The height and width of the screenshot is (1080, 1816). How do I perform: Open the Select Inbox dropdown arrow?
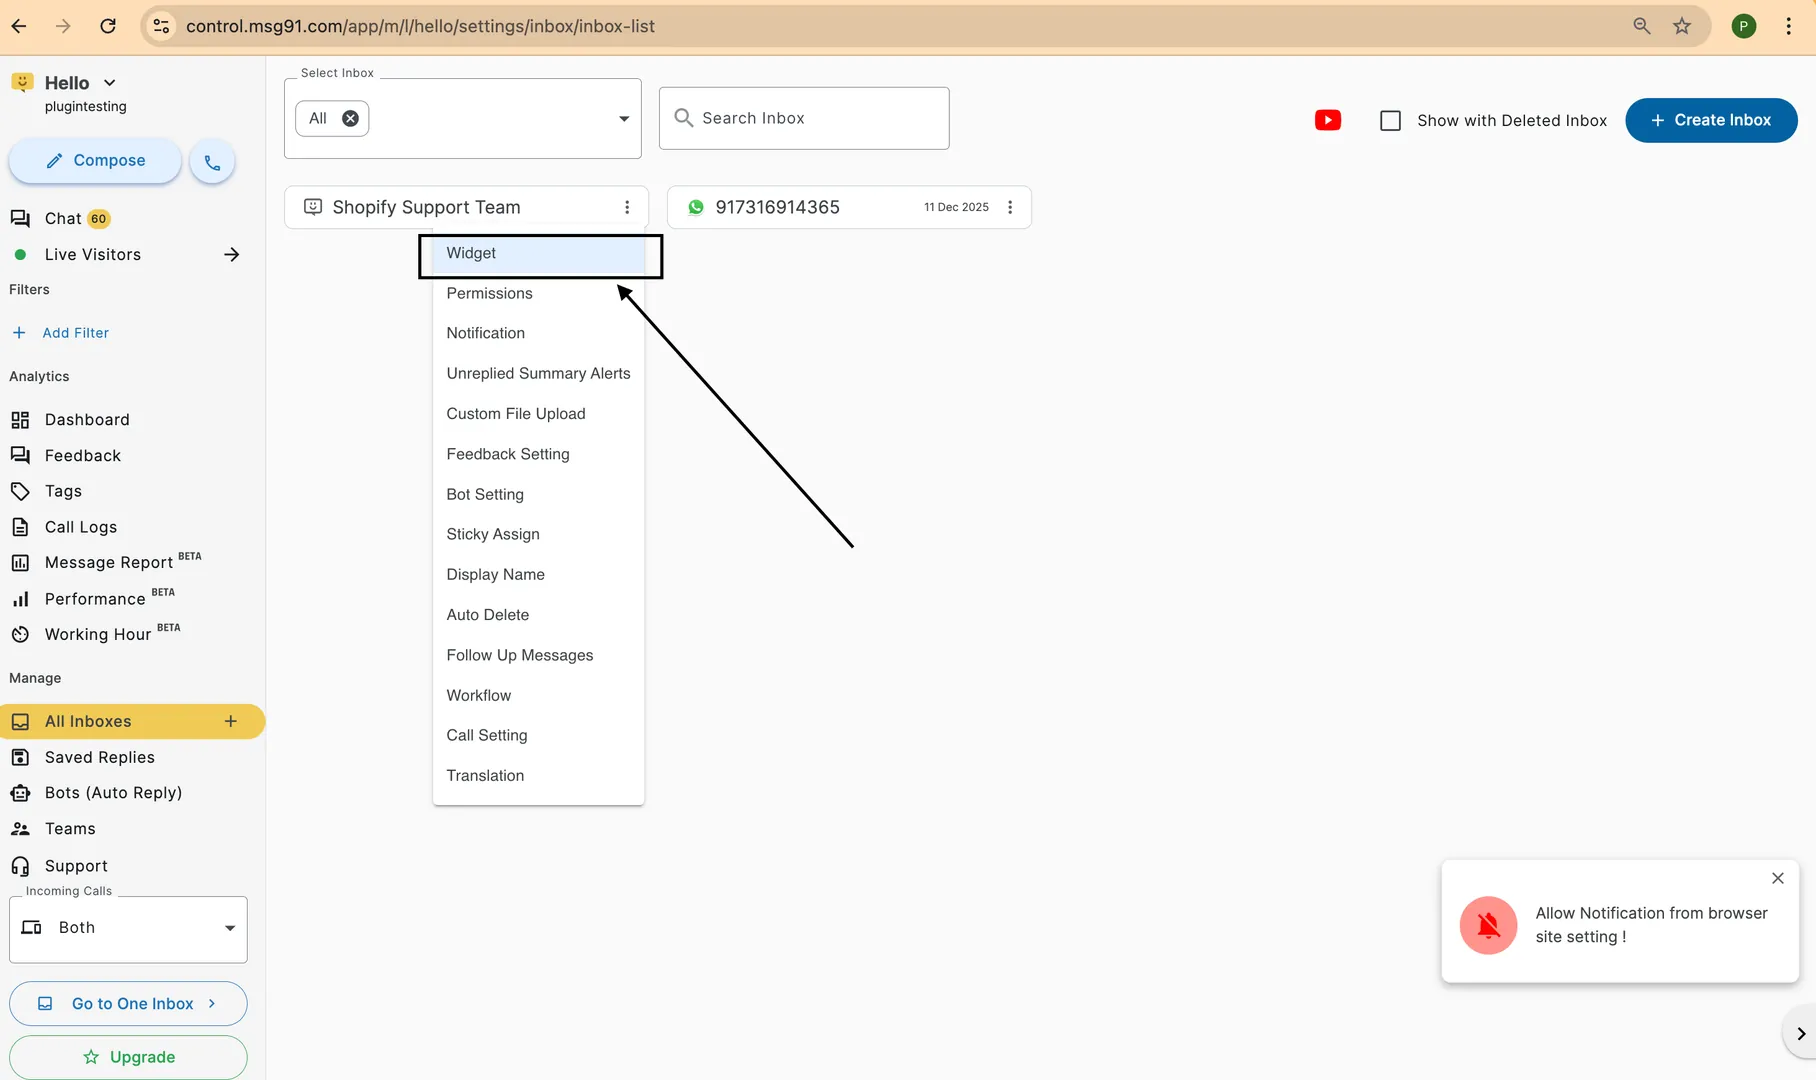point(624,119)
